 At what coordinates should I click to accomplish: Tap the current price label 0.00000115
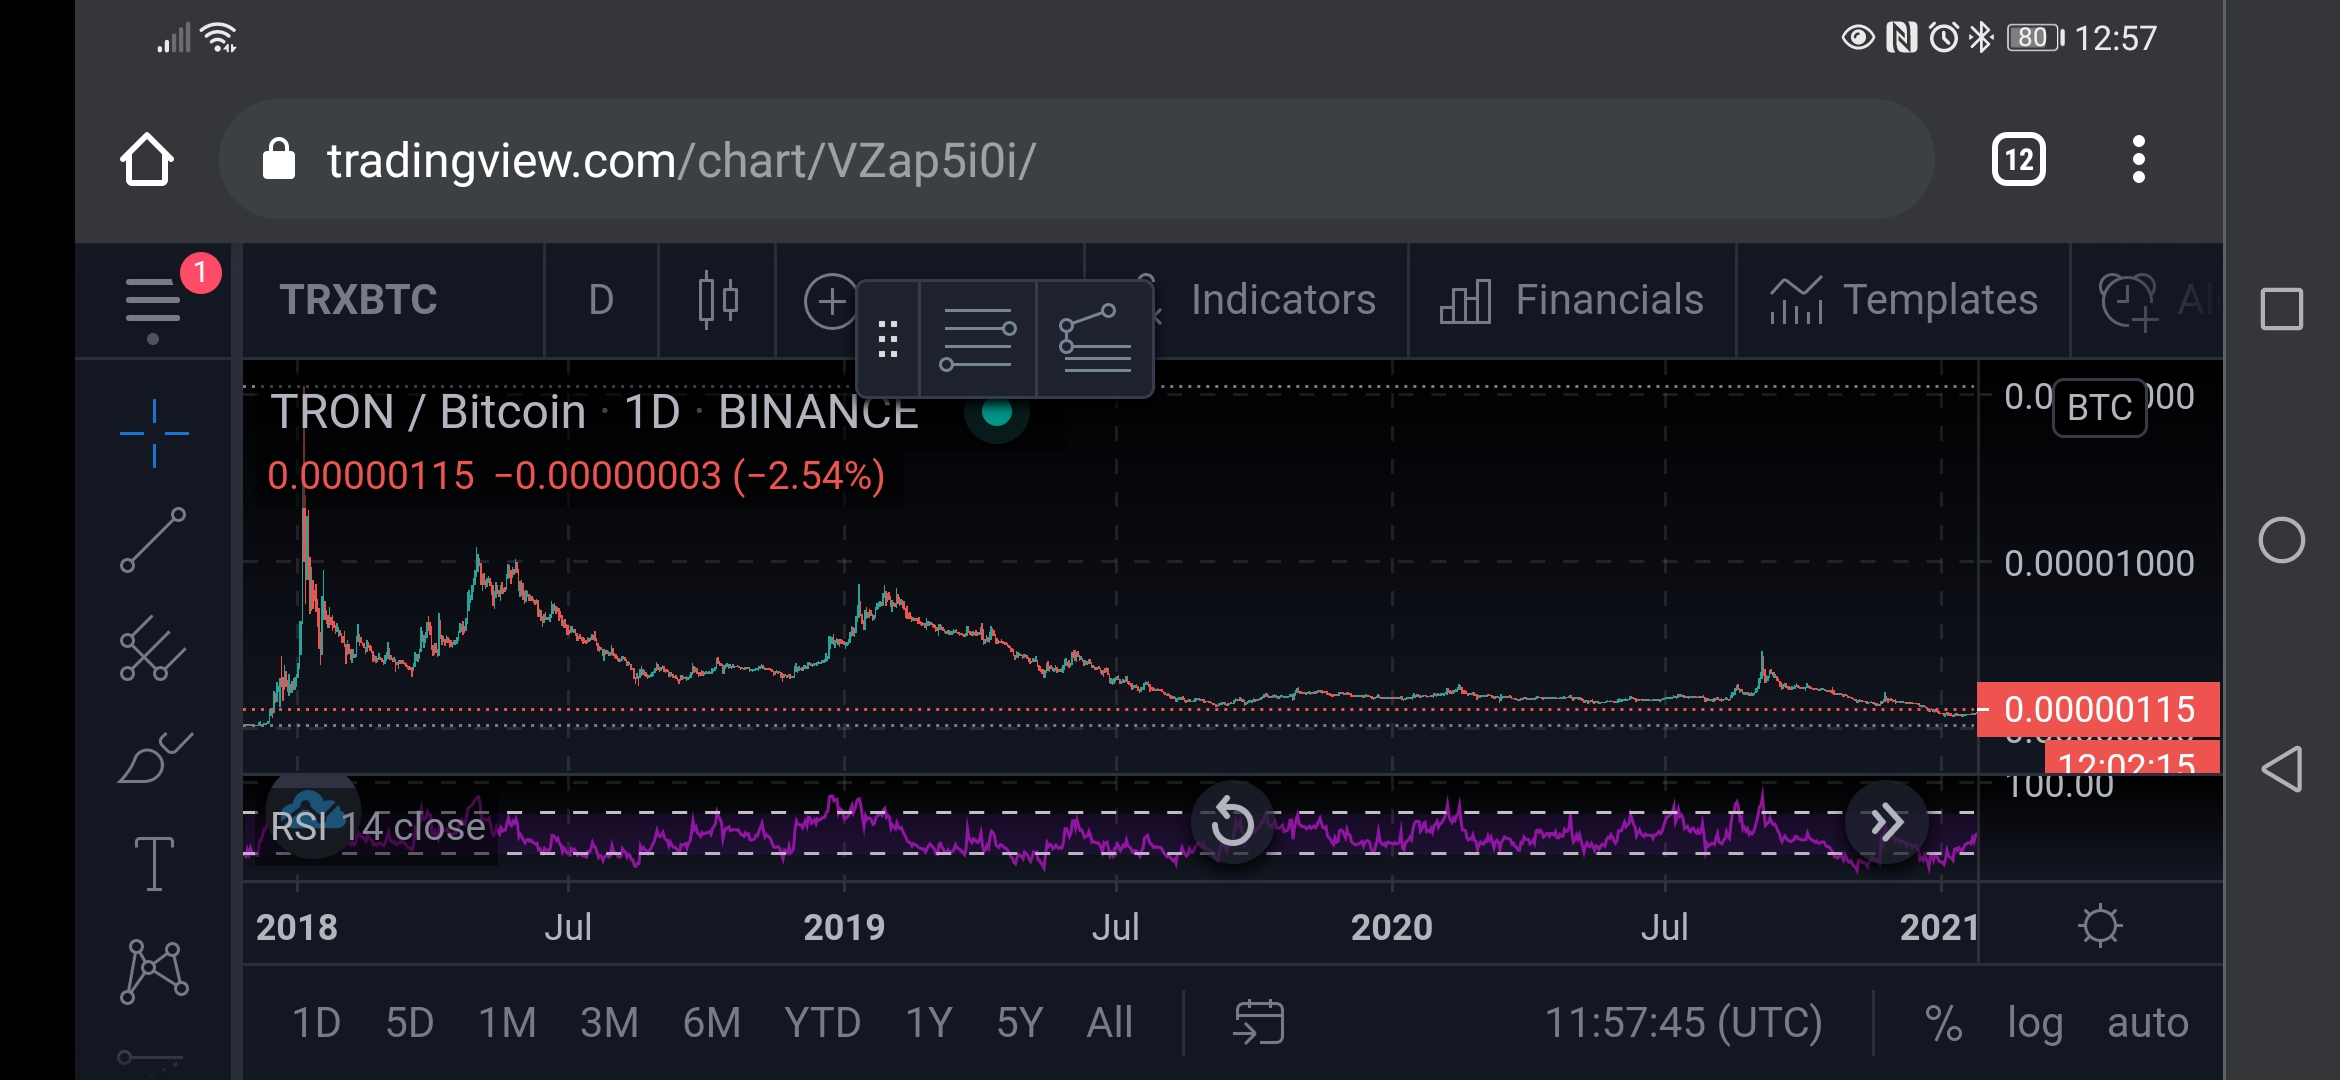point(2099,709)
